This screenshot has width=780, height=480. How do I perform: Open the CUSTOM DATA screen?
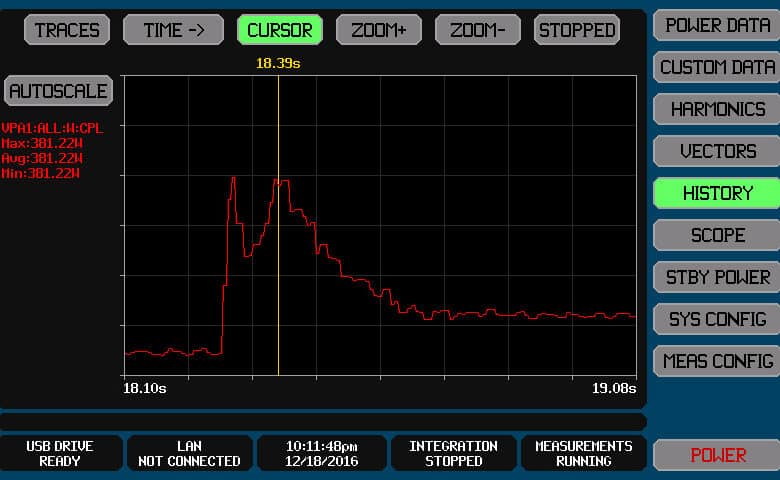click(717, 67)
